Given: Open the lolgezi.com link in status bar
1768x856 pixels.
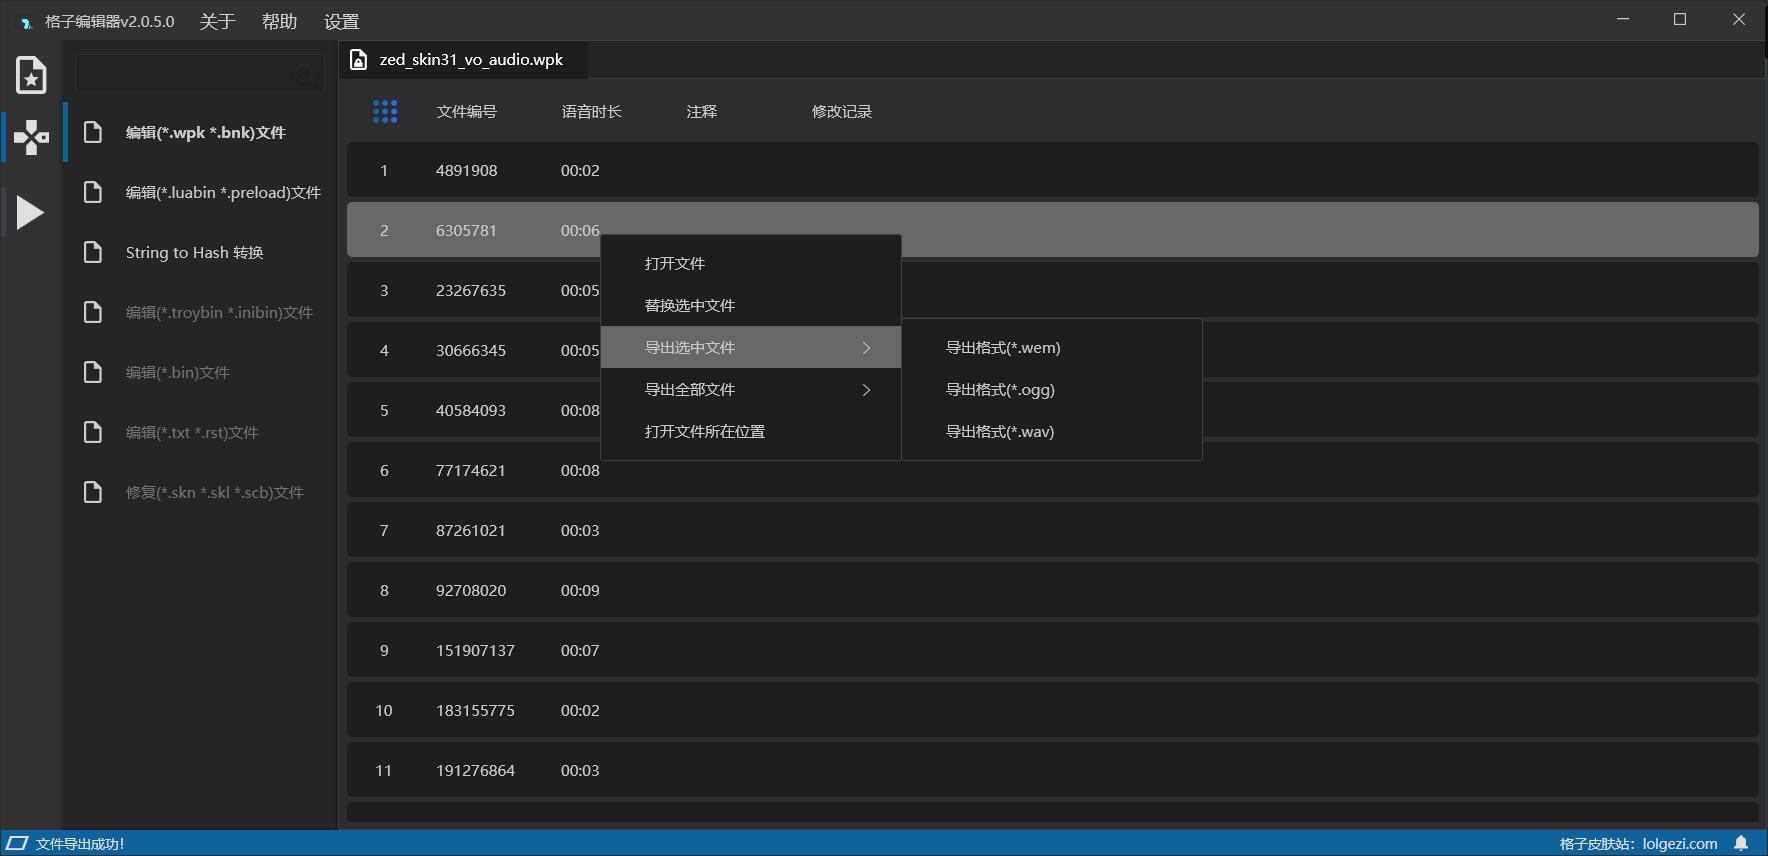Looking at the screenshot, I should point(1679,844).
